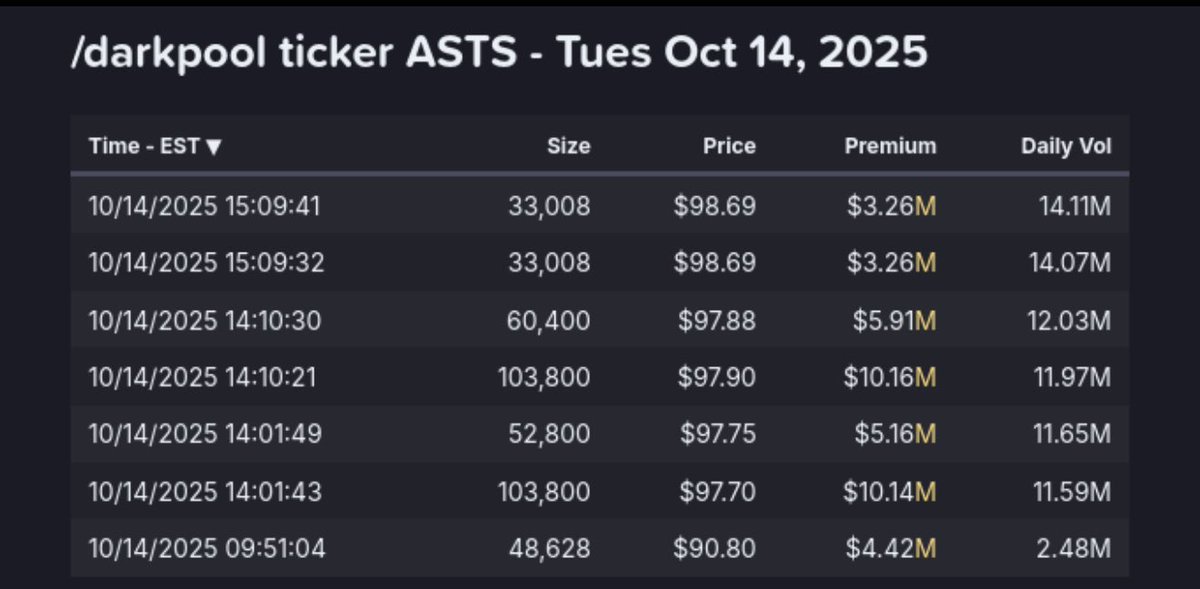Screen dimensions: 1200x589
Task: Click the Time - EST sort arrow
Action: tap(214, 147)
